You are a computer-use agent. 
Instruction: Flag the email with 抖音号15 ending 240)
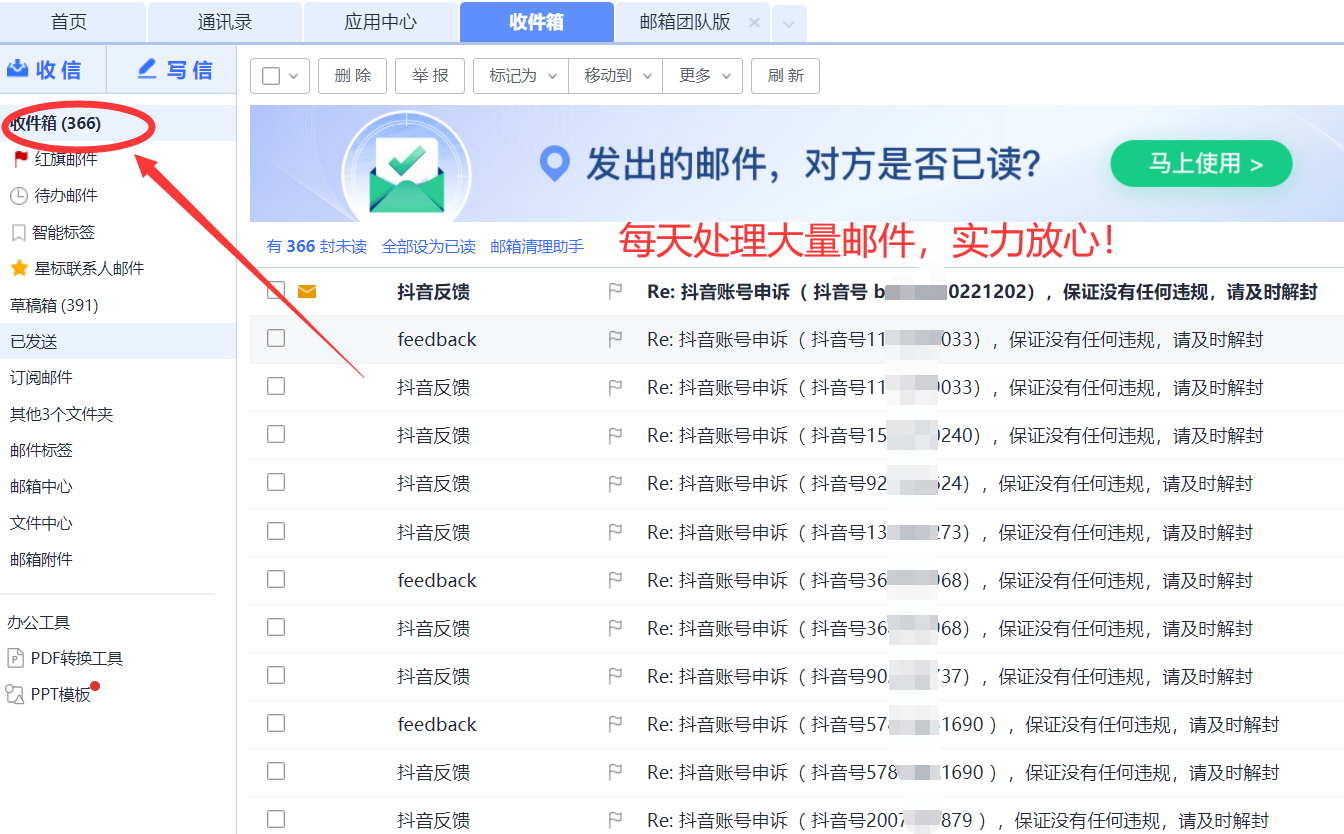pos(615,435)
